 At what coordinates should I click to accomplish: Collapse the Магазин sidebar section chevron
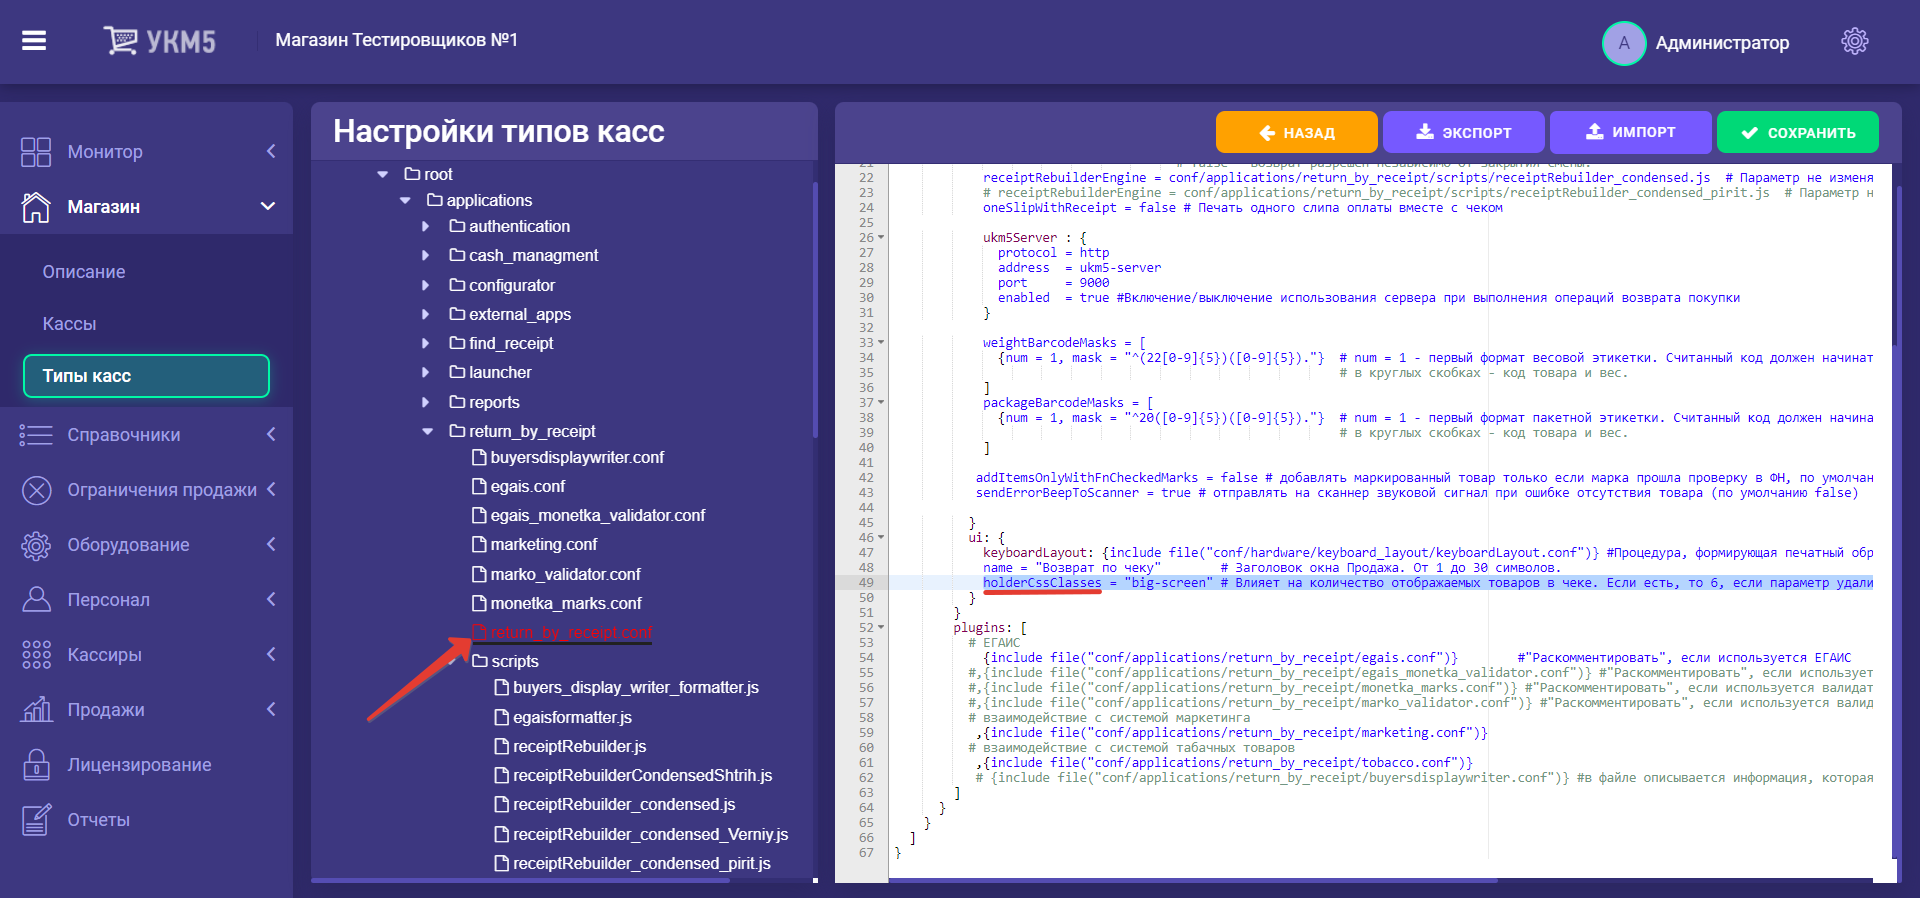point(268,206)
